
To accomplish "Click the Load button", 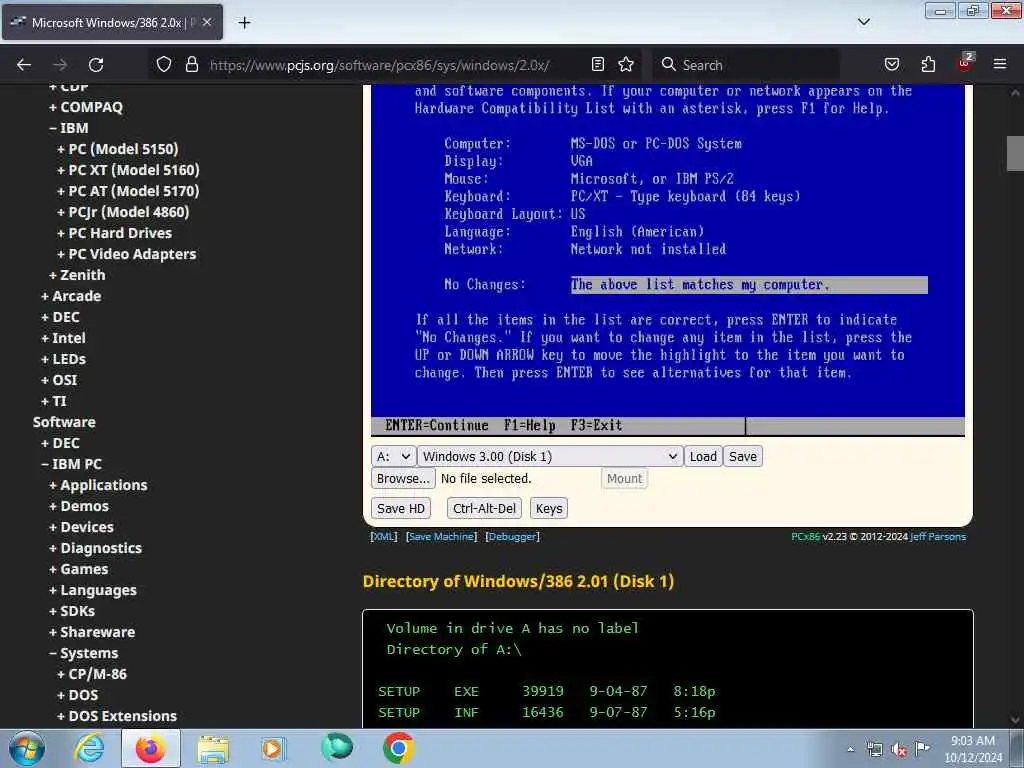I will pyautogui.click(x=703, y=456).
